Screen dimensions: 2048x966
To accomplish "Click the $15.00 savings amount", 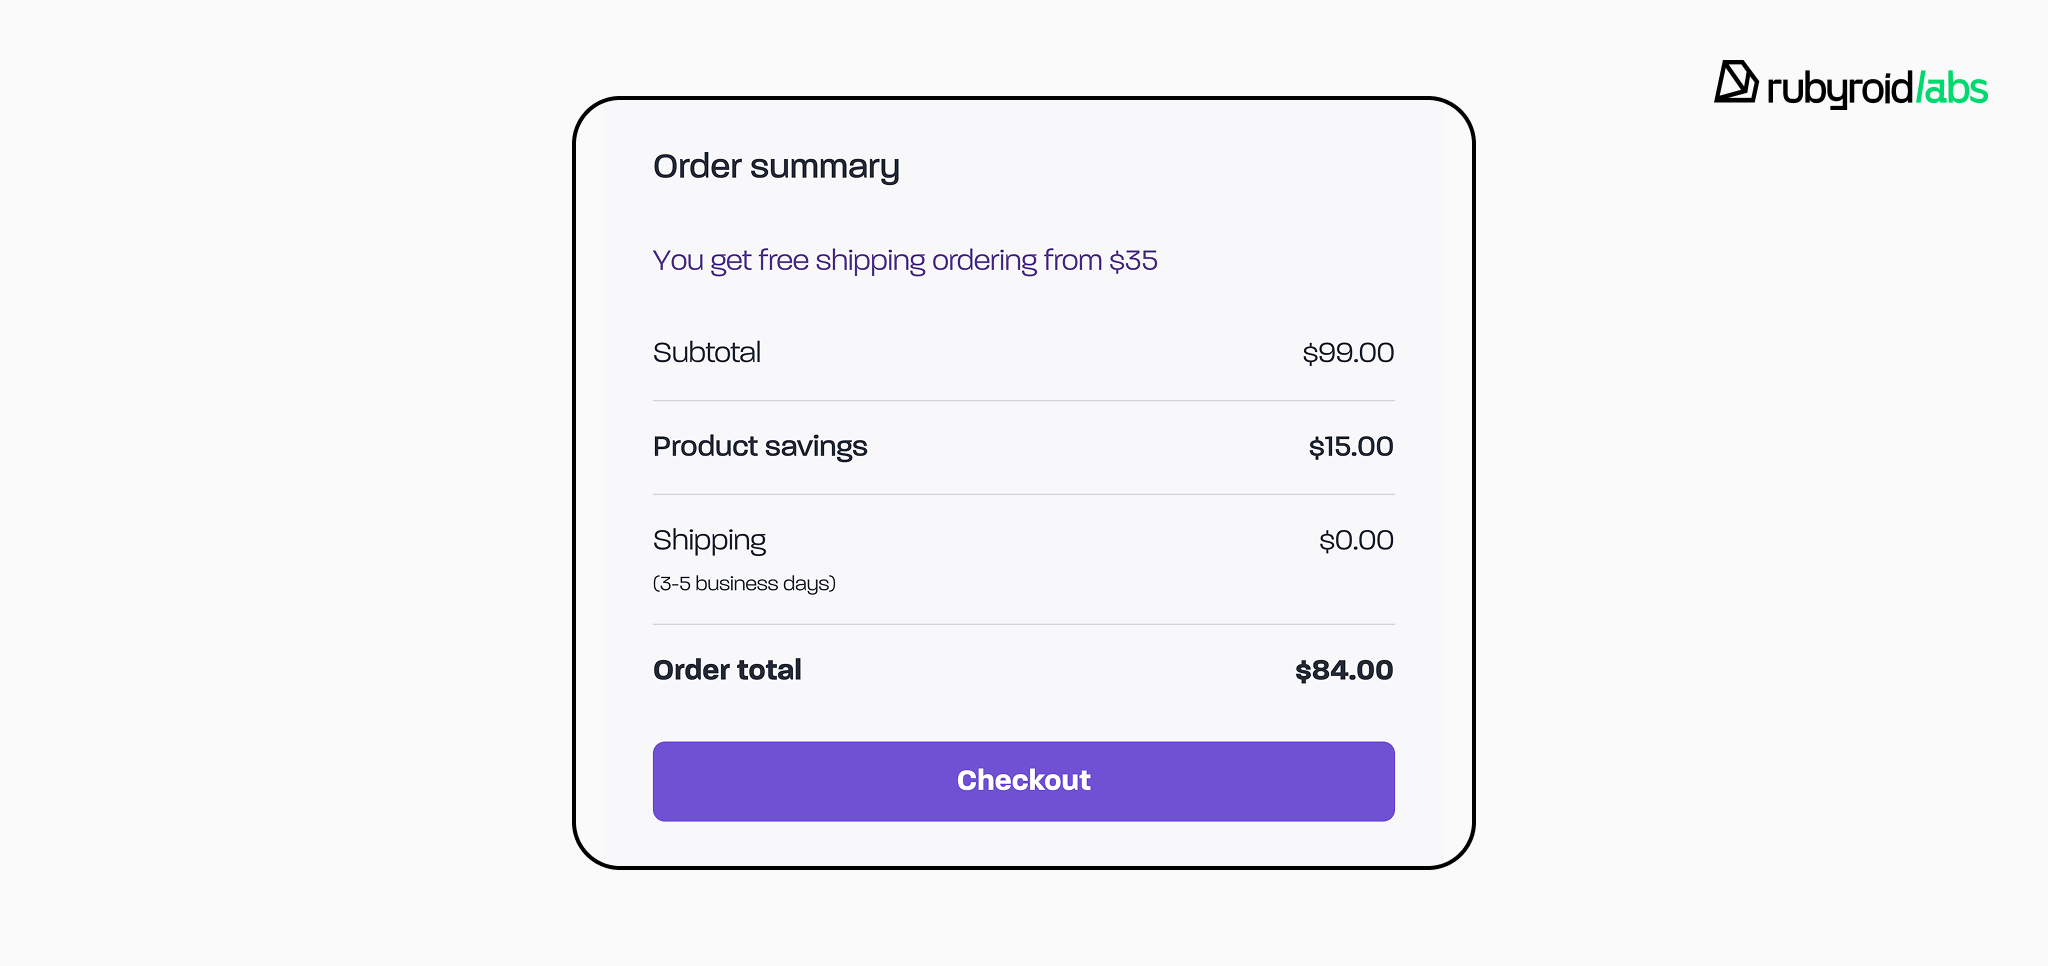I will [x=1351, y=446].
